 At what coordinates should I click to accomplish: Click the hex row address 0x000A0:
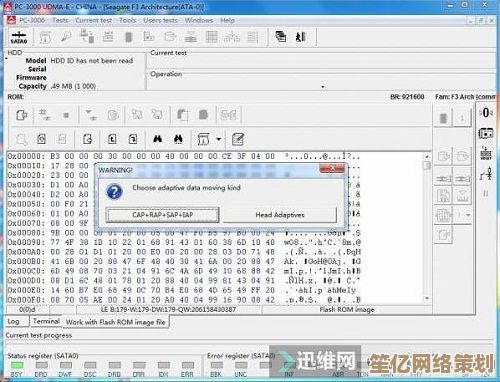coord(26,252)
